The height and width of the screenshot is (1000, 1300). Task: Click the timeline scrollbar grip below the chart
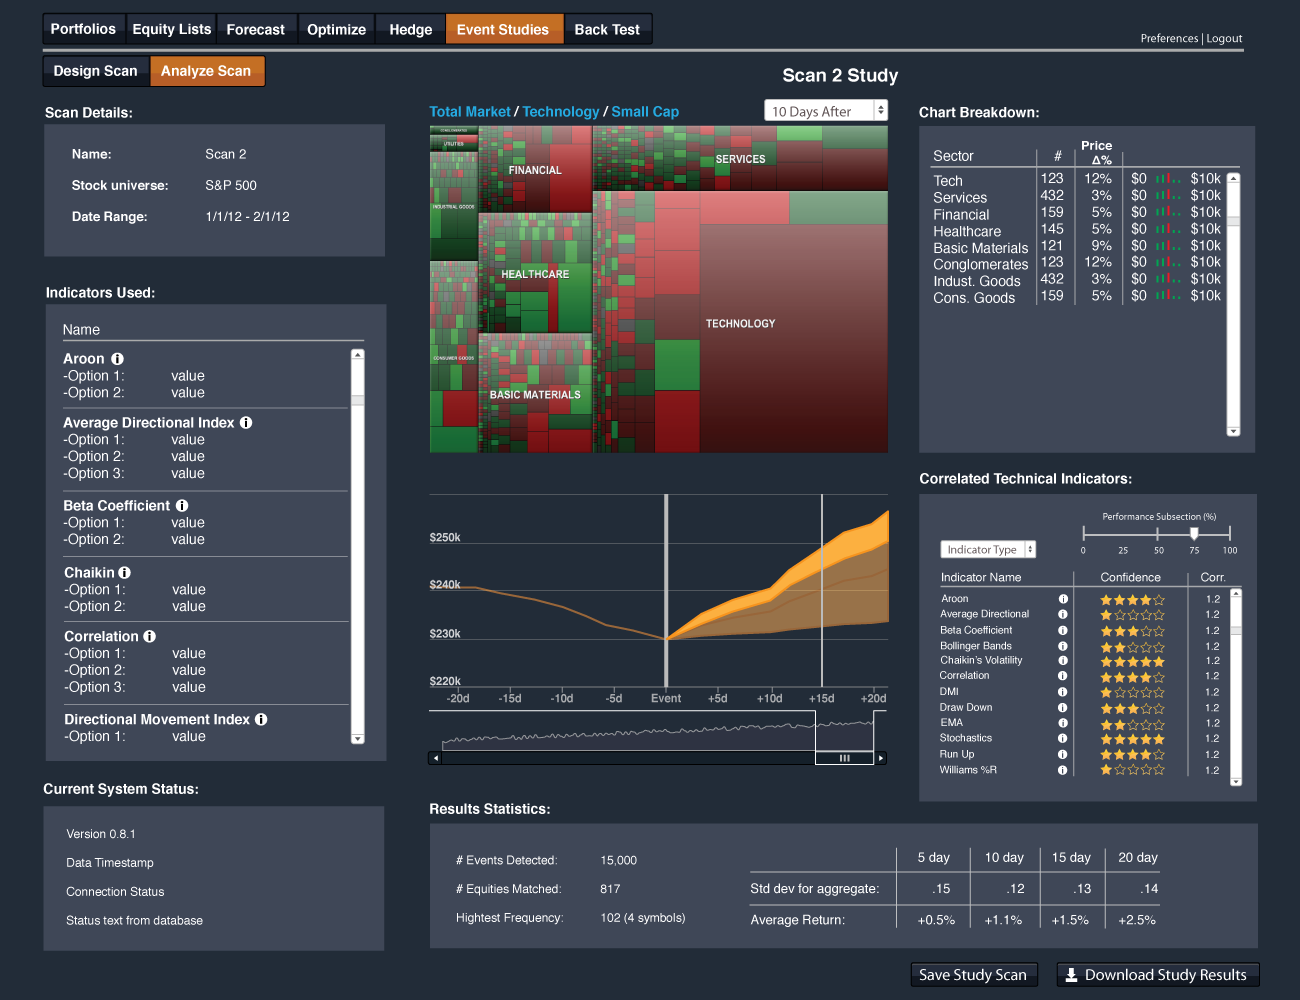pyautogui.click(x=845, y=758)
